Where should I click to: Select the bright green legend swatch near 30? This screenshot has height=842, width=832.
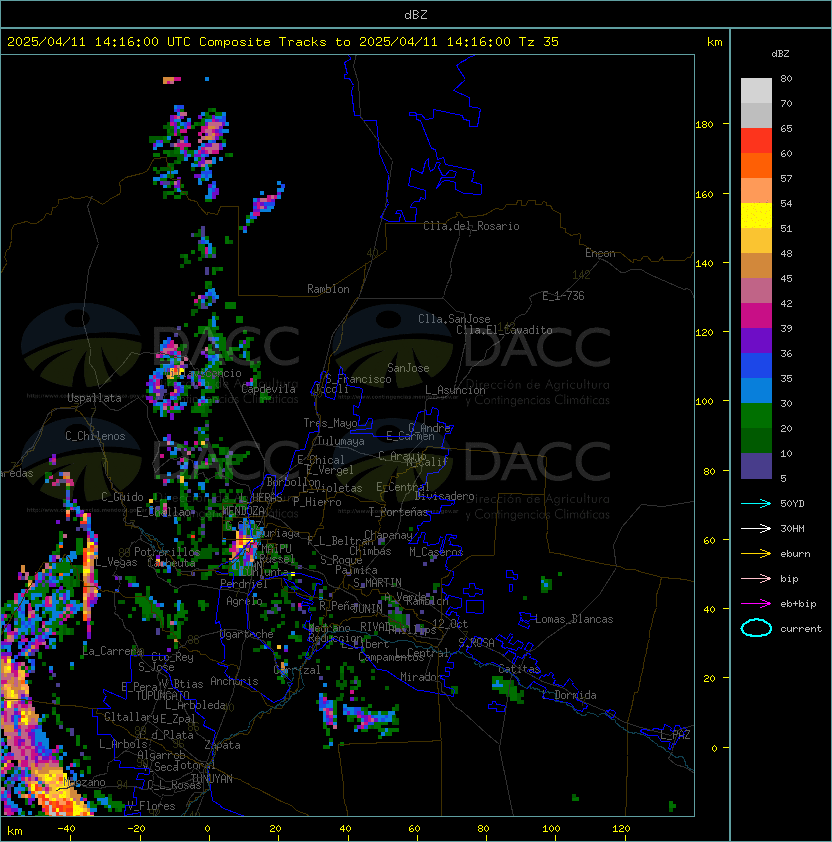(756, 415)
